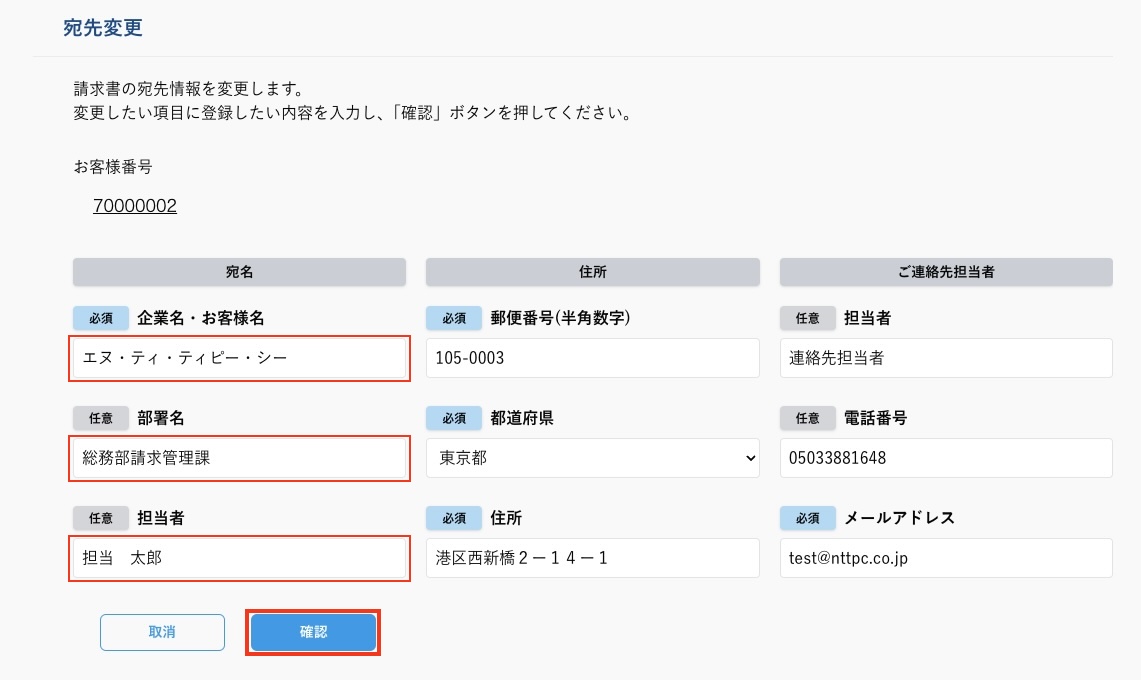Click the 宛先変更 page title
The width and height of the screenshot is (1141, 680).
(103, 28)
